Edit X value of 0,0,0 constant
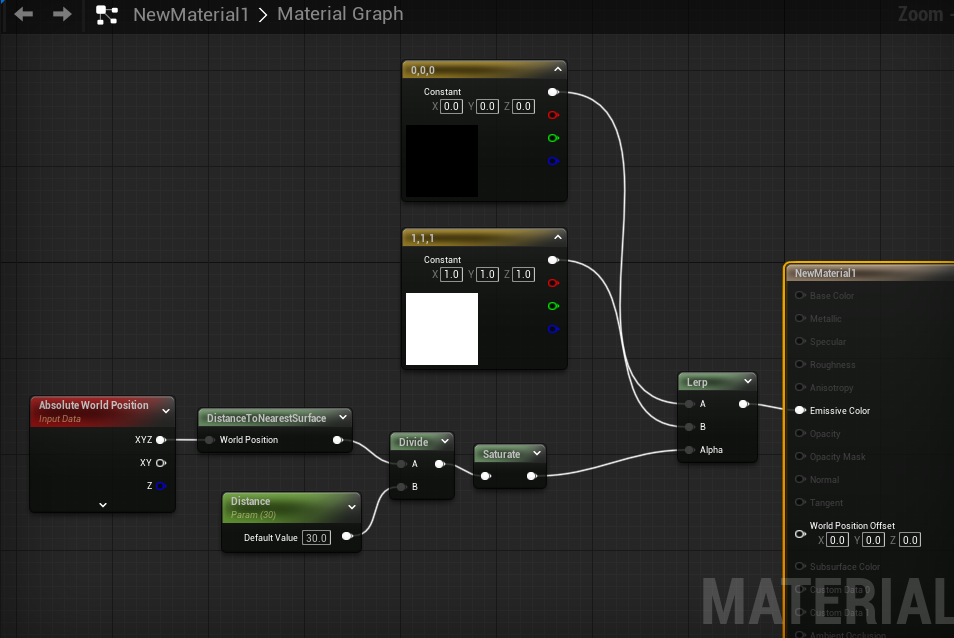 click(x=451, y=106)
